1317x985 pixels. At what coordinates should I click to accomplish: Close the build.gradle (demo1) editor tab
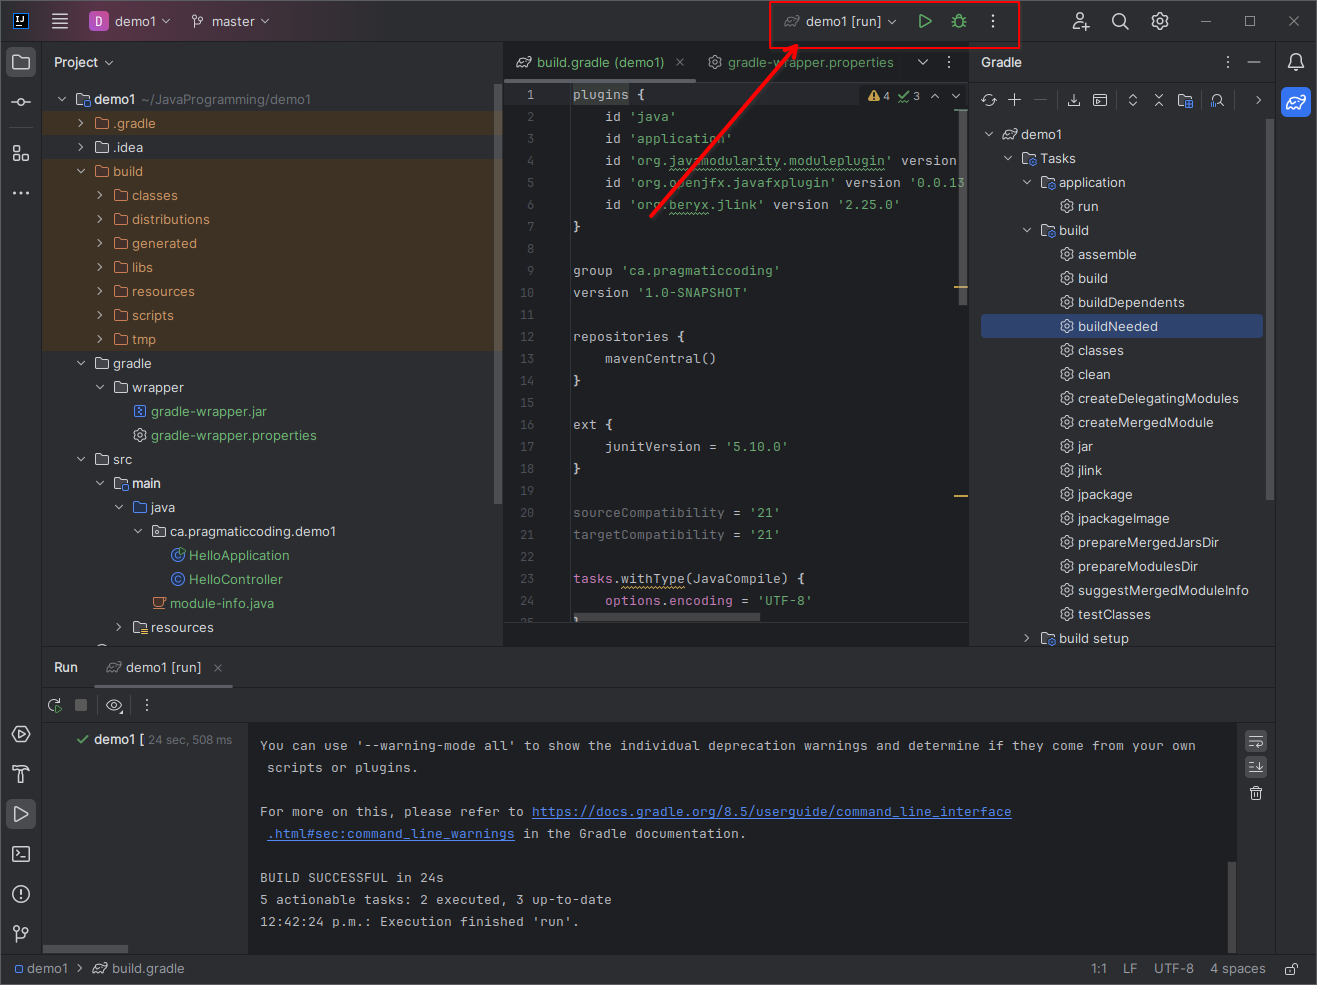click(x=680, y=62)
